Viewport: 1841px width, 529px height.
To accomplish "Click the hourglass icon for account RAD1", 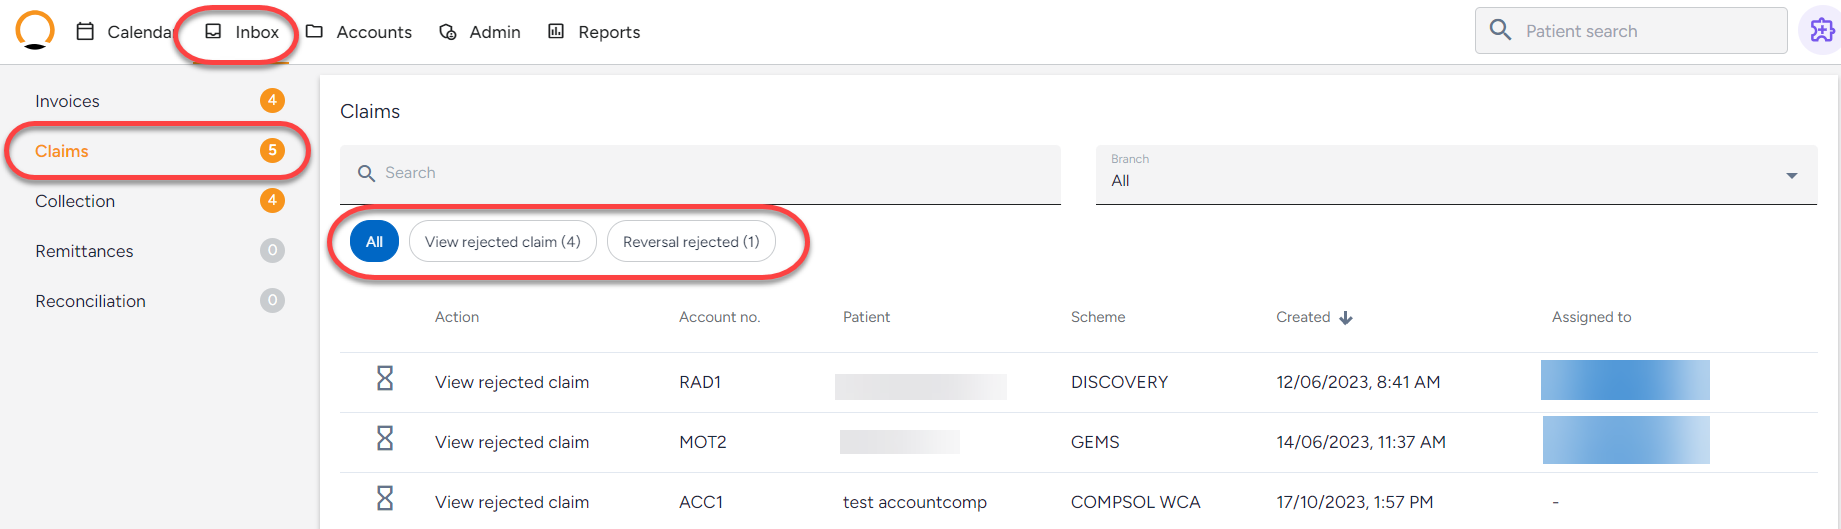I will coord(385,378).
